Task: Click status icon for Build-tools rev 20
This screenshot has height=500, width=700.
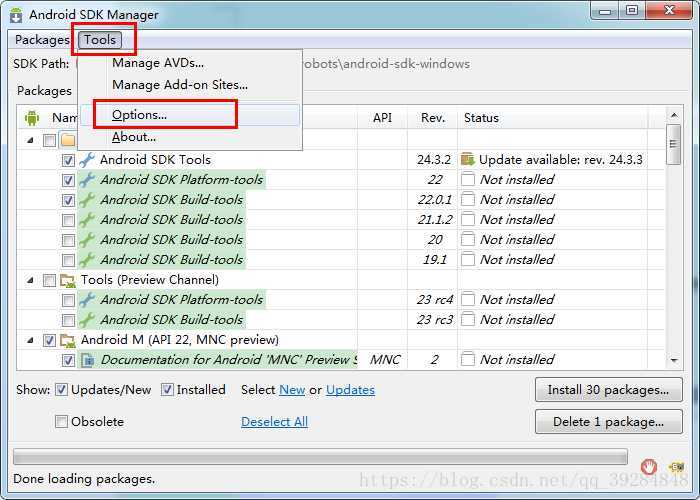Action: (467, 240)
